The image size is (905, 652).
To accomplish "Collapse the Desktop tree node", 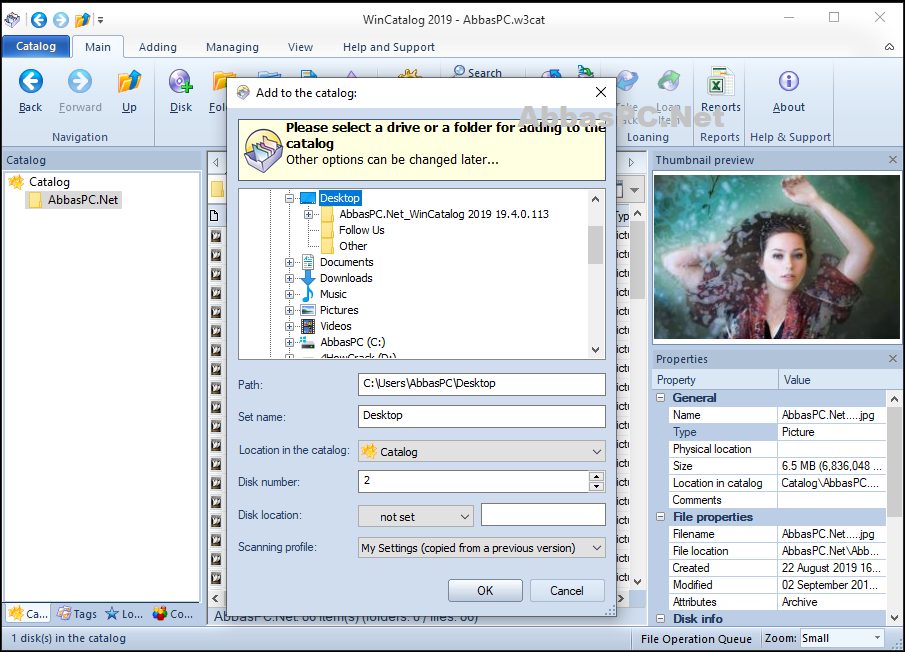I will [x=289, y=198].
